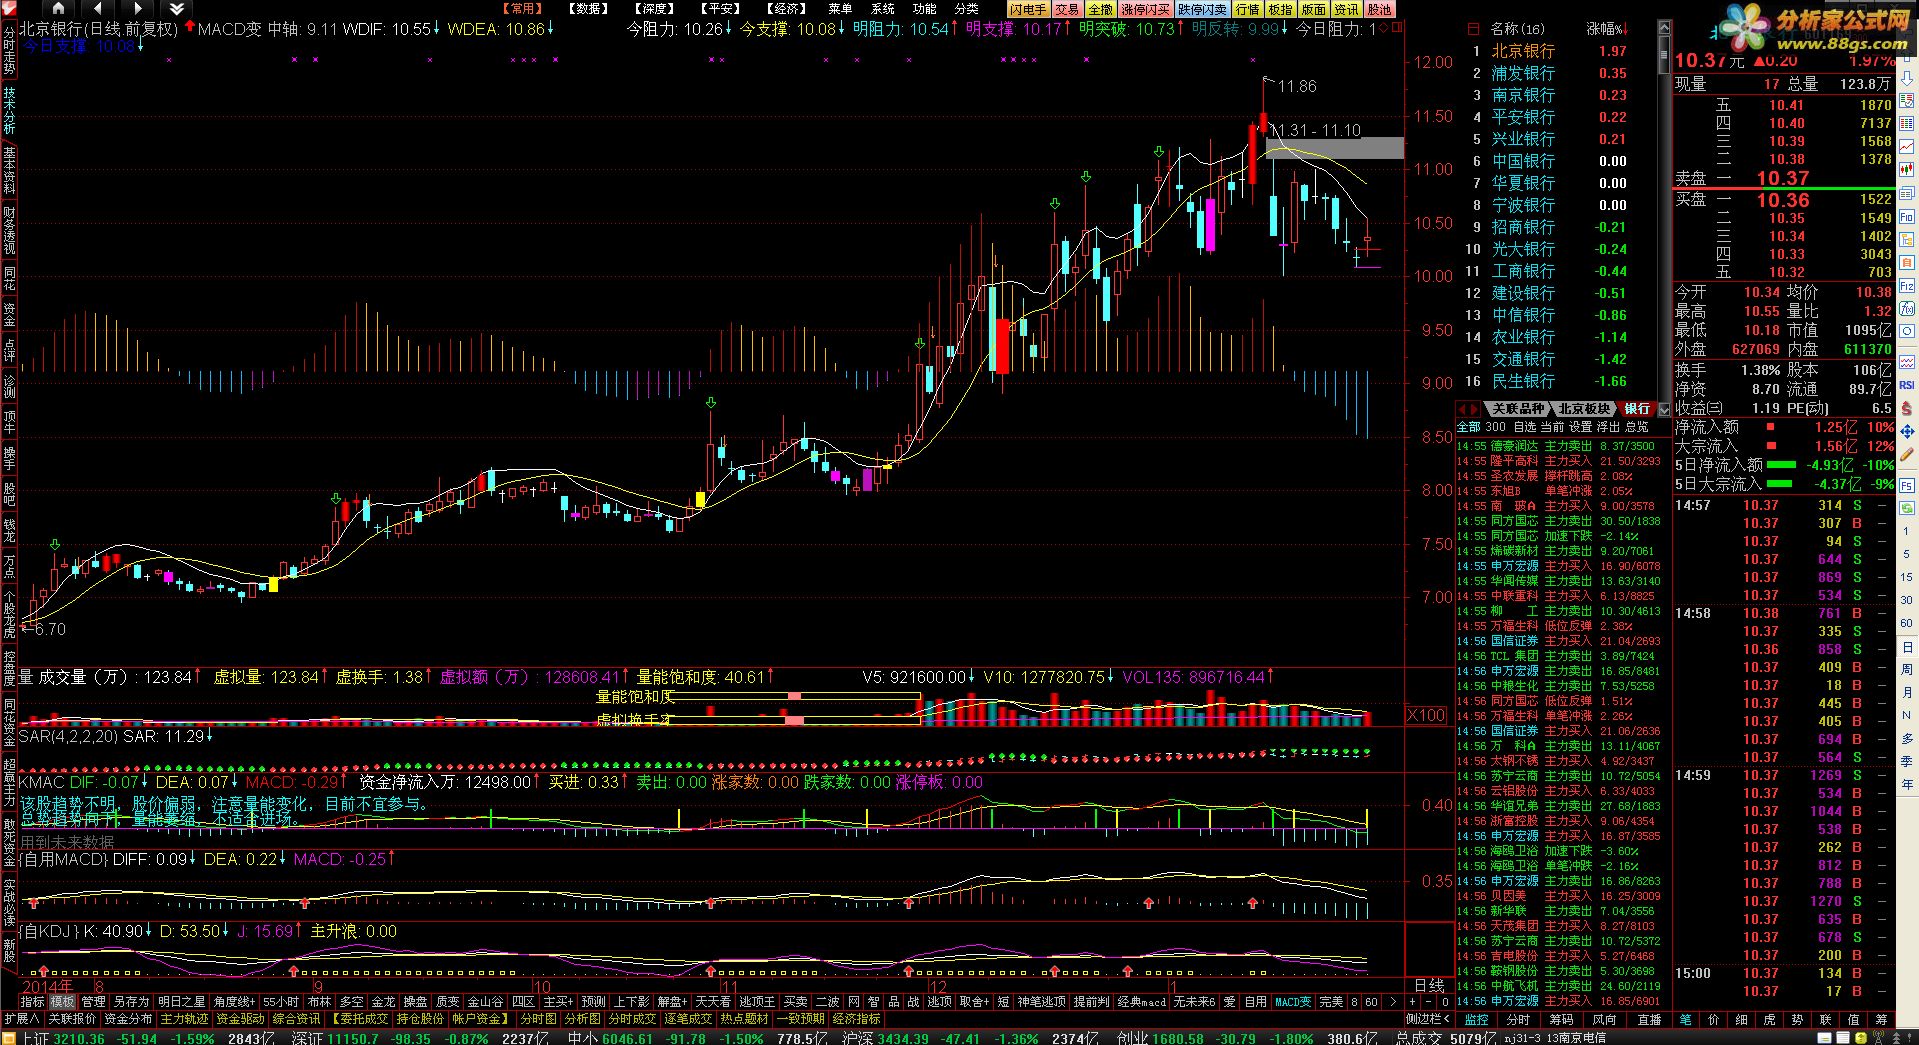This screenshot has width=1919, height=1045.
Task: Click the 交易 button
Action: point(1067,9)
